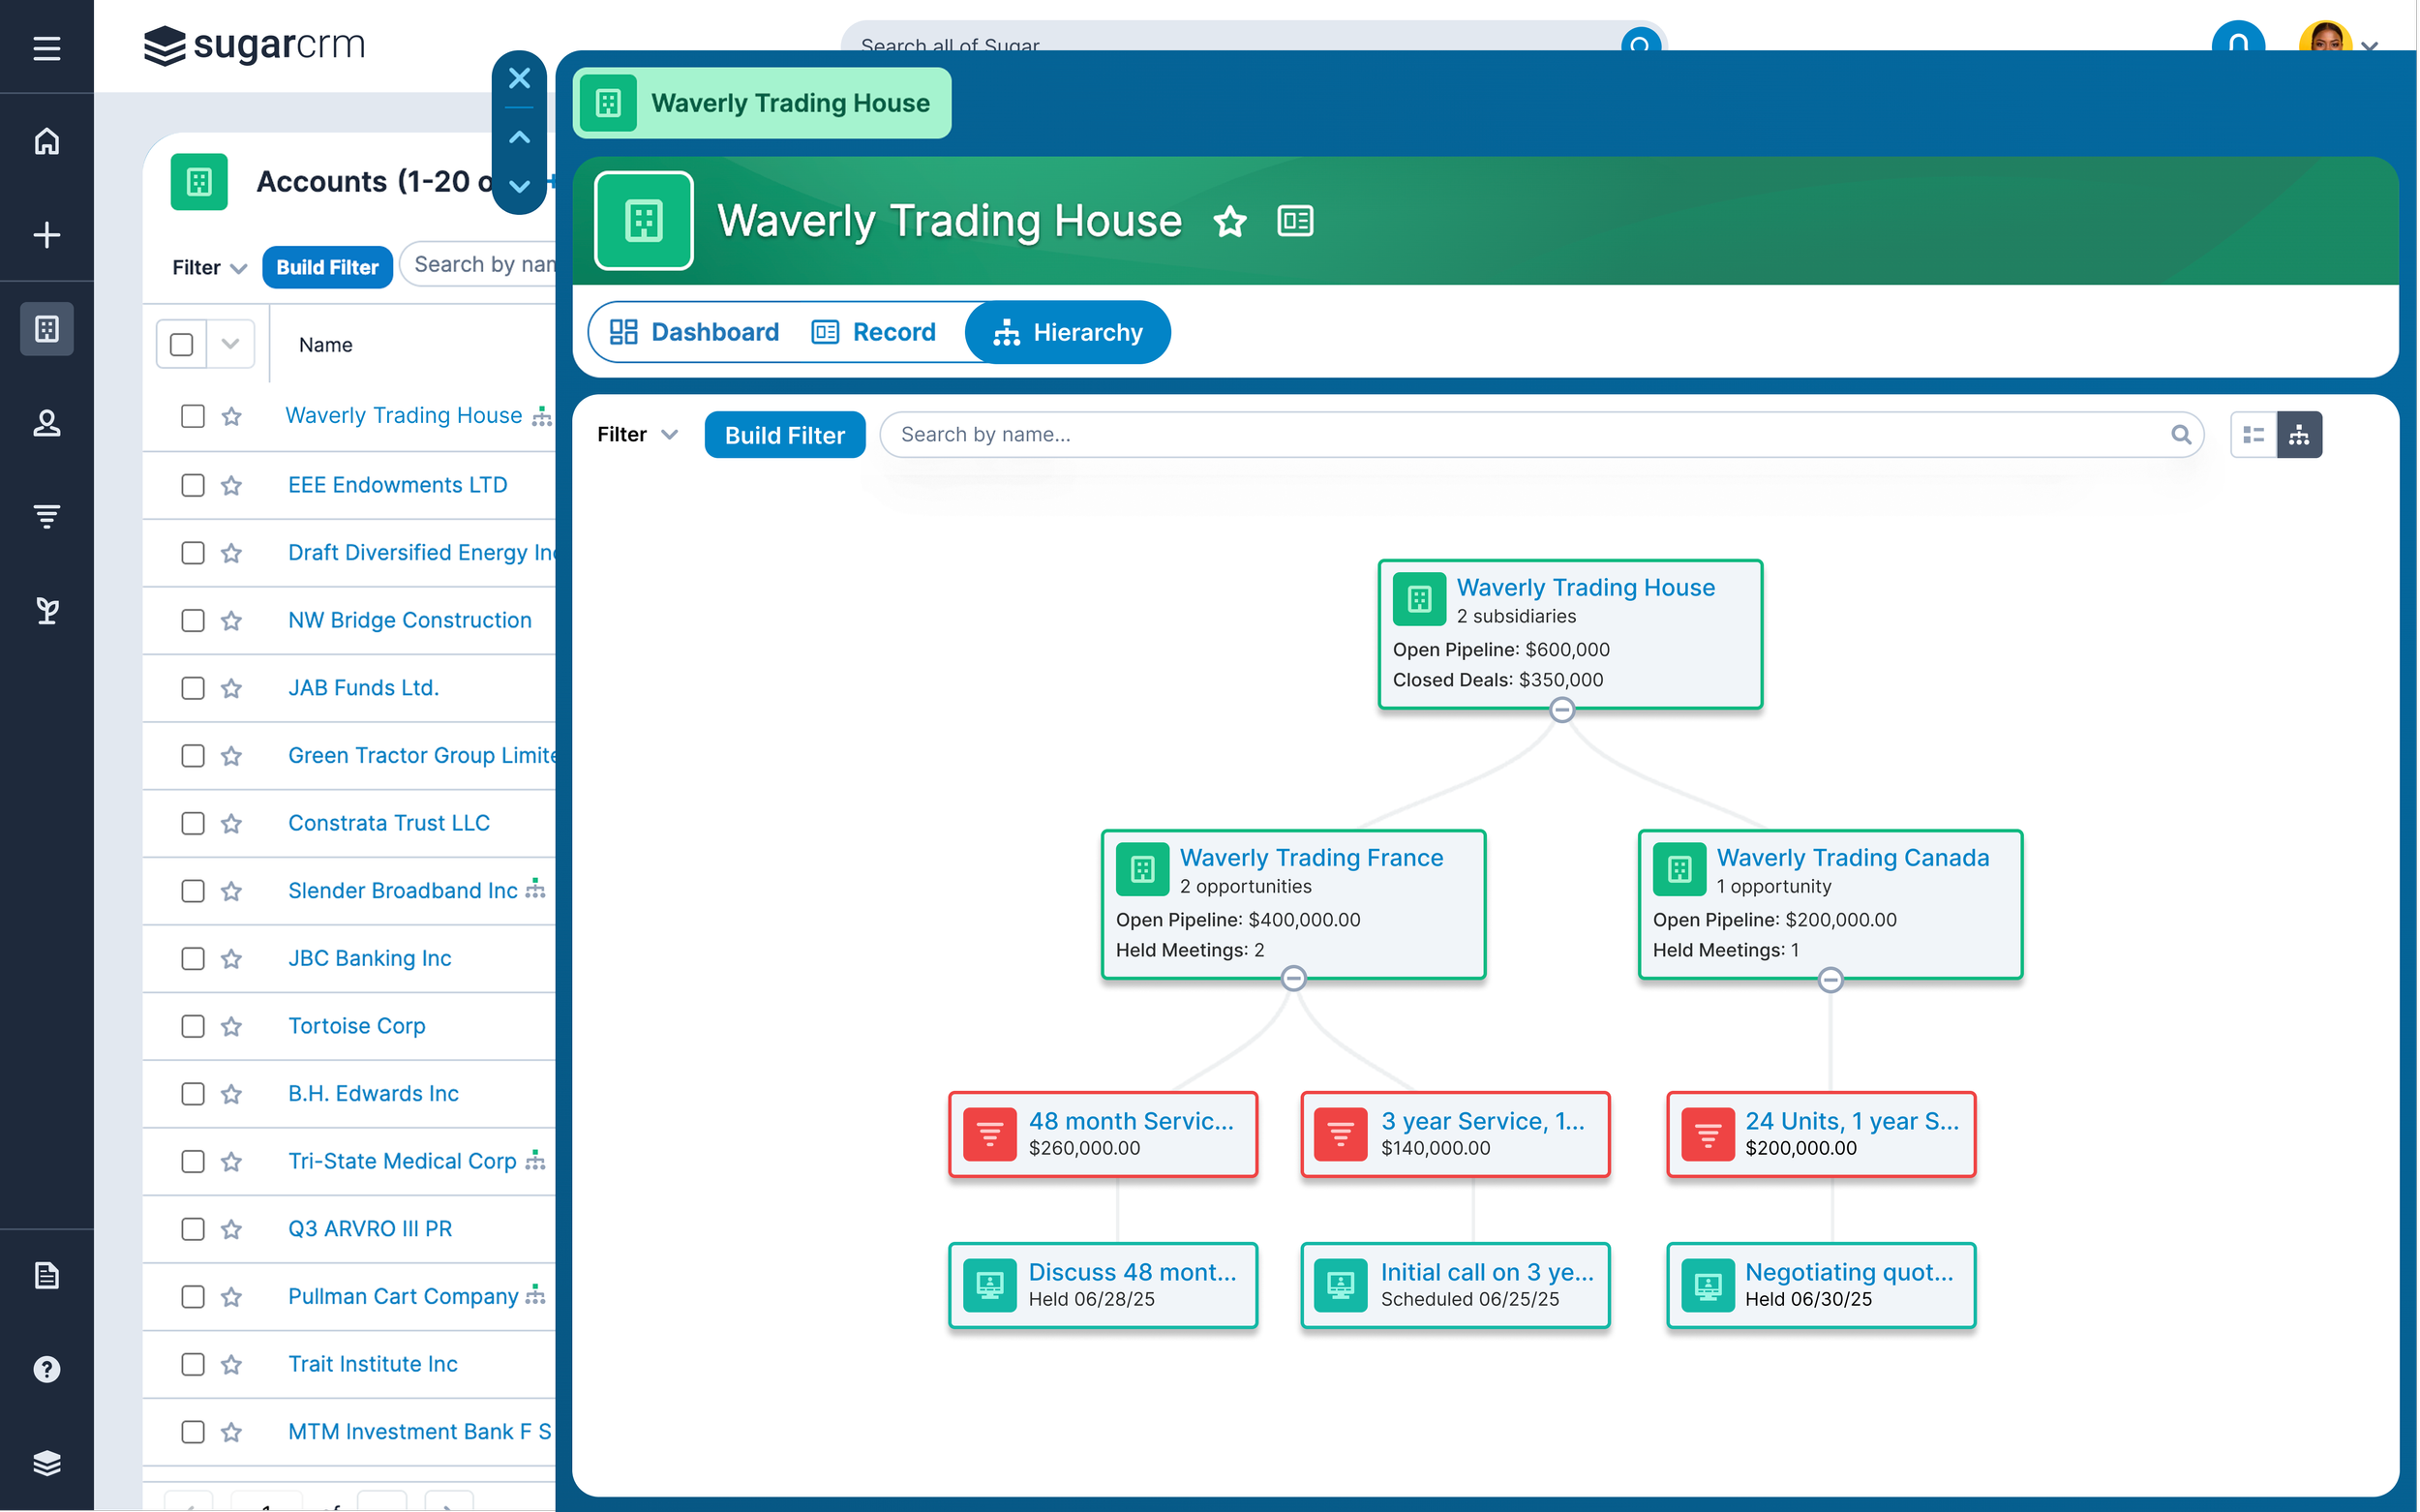Open the hamburger navigation menu
The image size is (2420, 1512).
[x=46, y=47]
